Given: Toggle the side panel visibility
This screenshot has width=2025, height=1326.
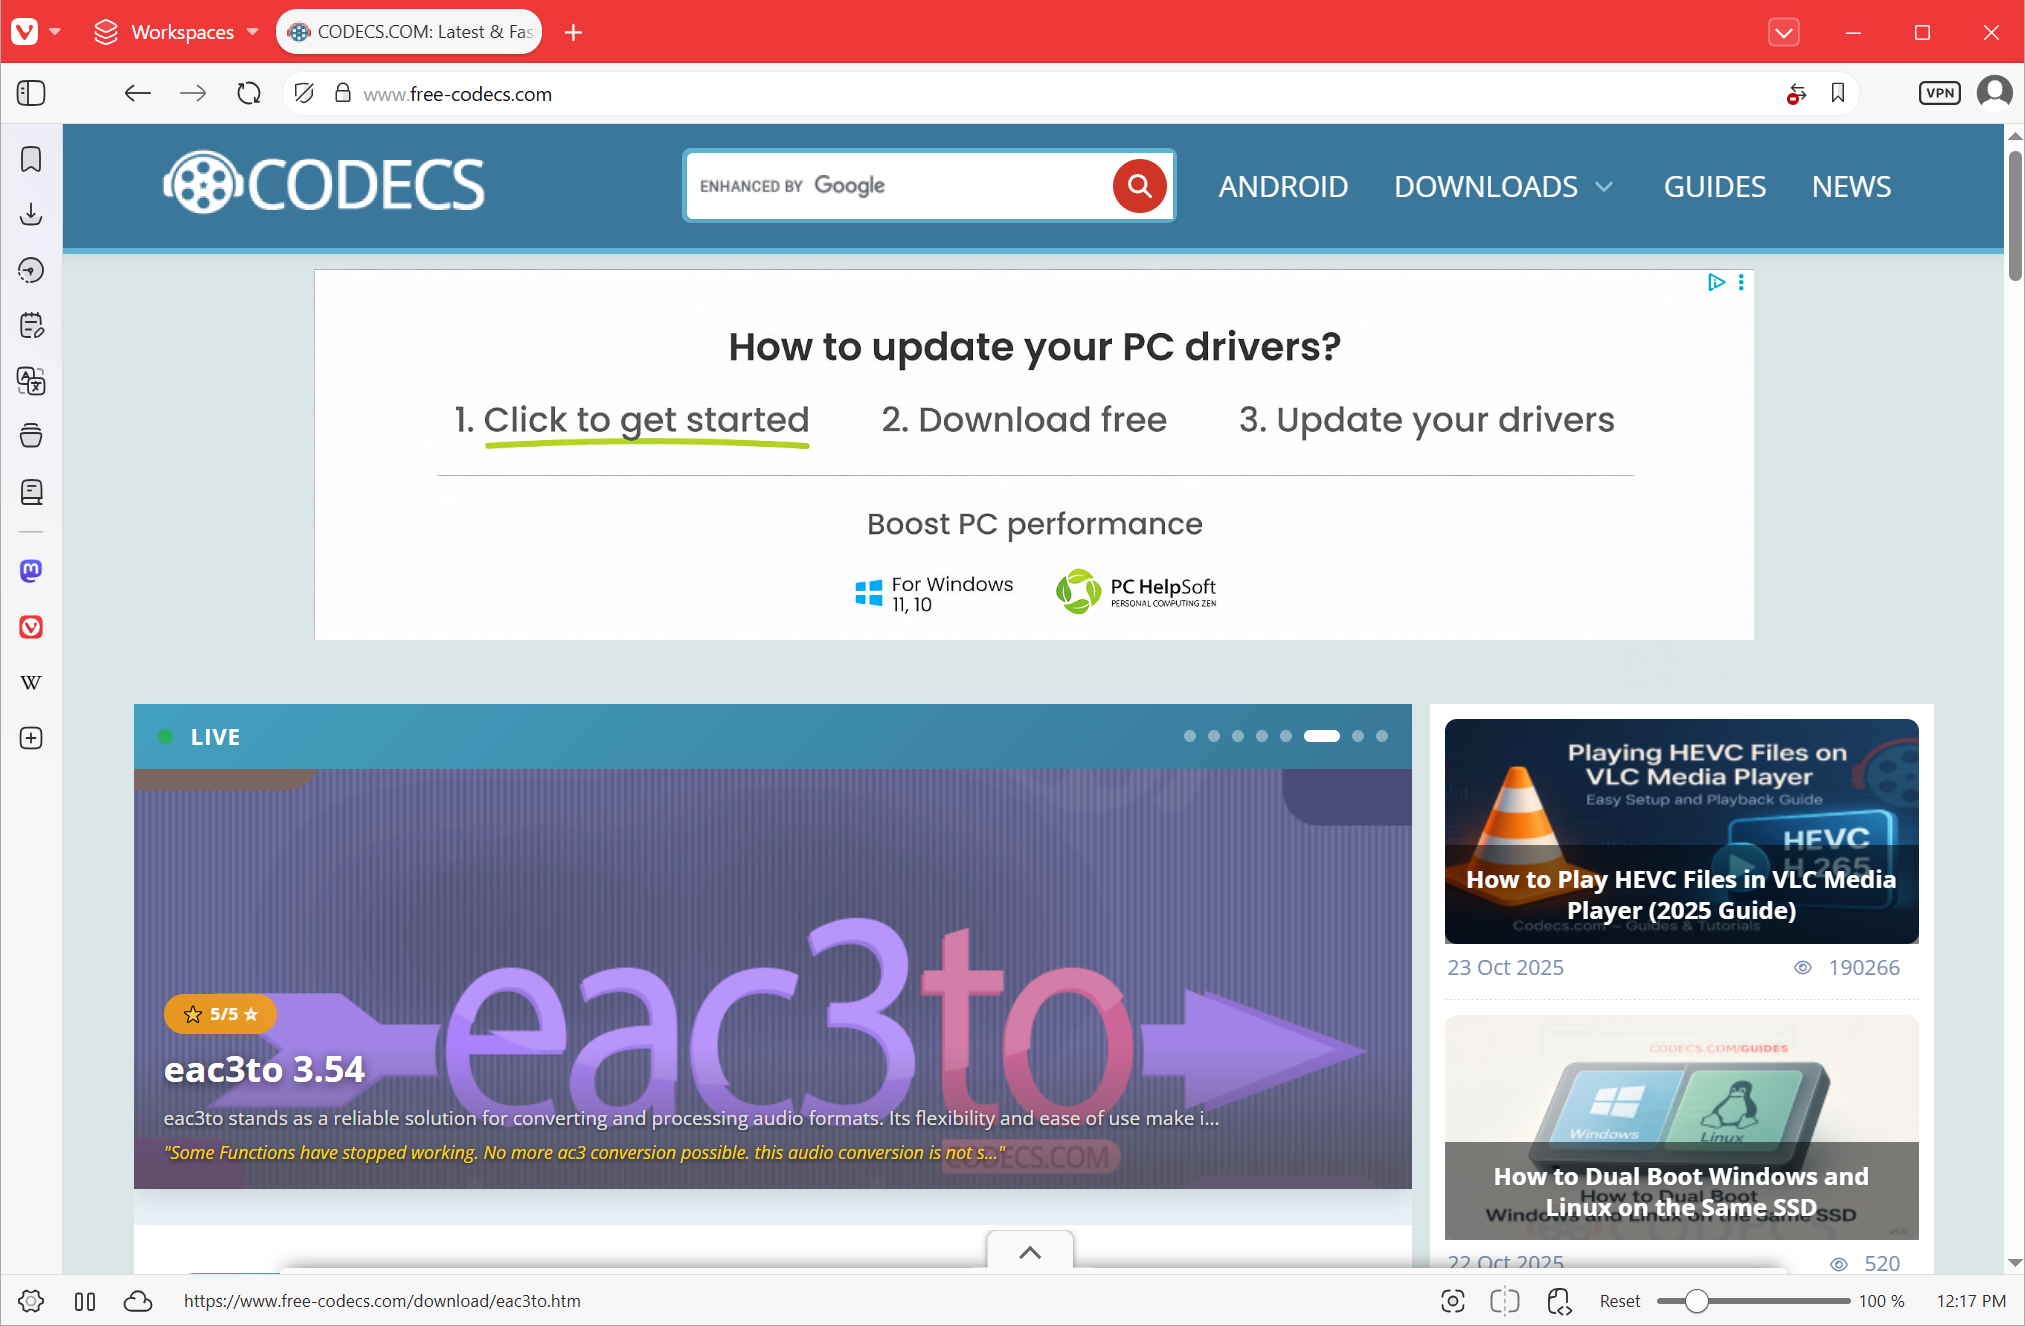Looking at the screenshot, I should click(31, 93).
